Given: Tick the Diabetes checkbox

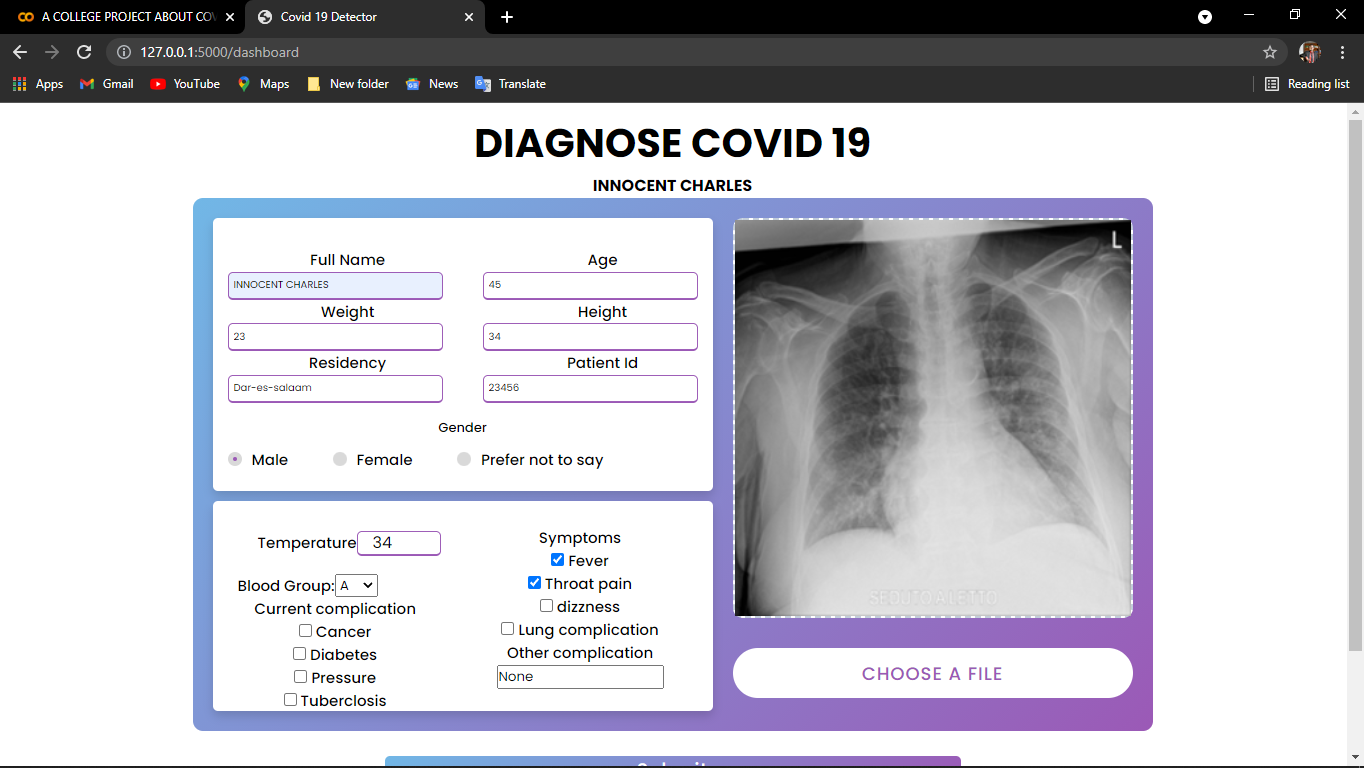Looking at the screenshot, I should click(300, 654).
